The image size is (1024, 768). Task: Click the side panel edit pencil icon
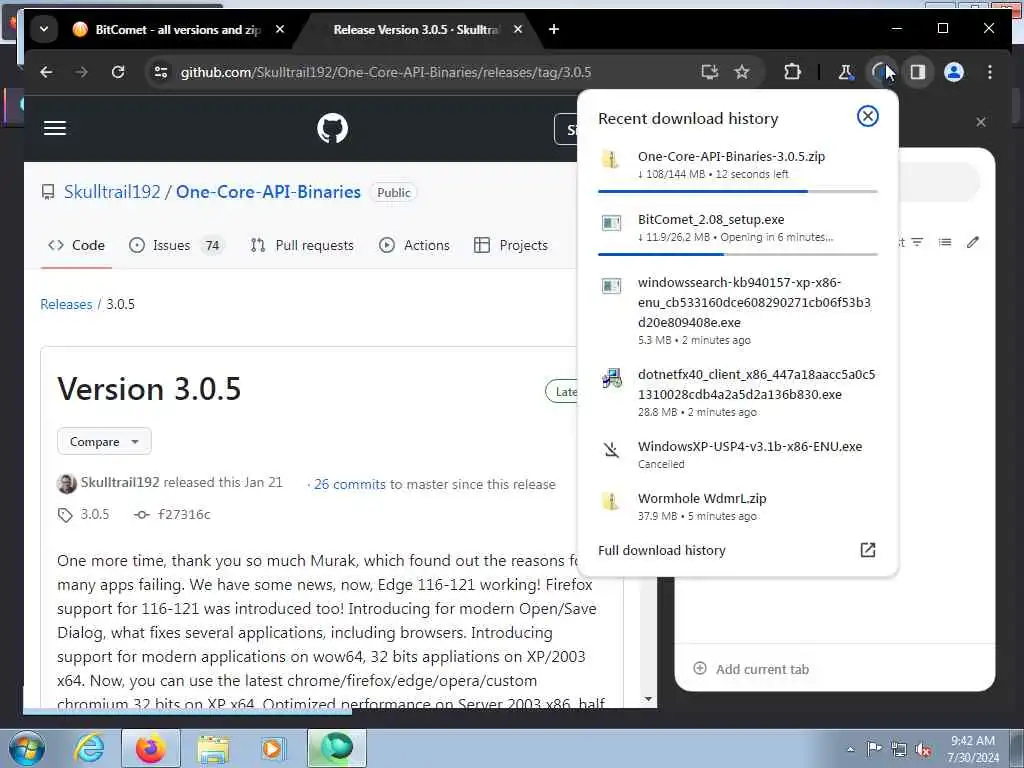click(x=972, y=242)
